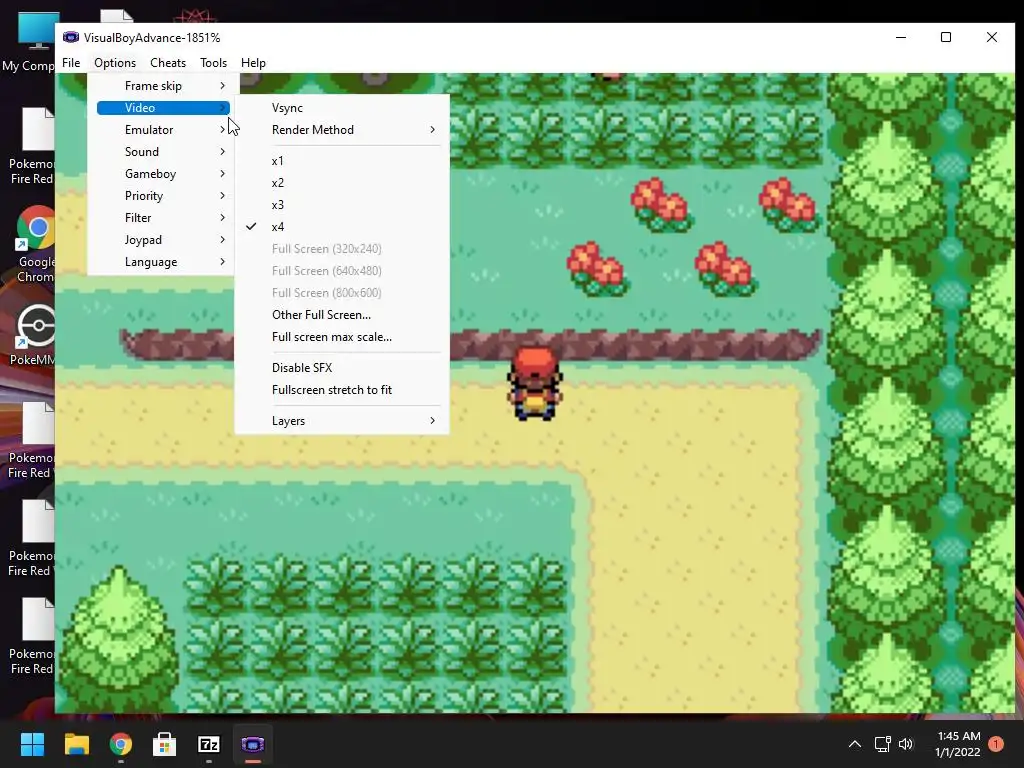Toggle Fullscreen stretch to fit
Viewport: 1024px width, 768px height.
click(x=342, y=390)
